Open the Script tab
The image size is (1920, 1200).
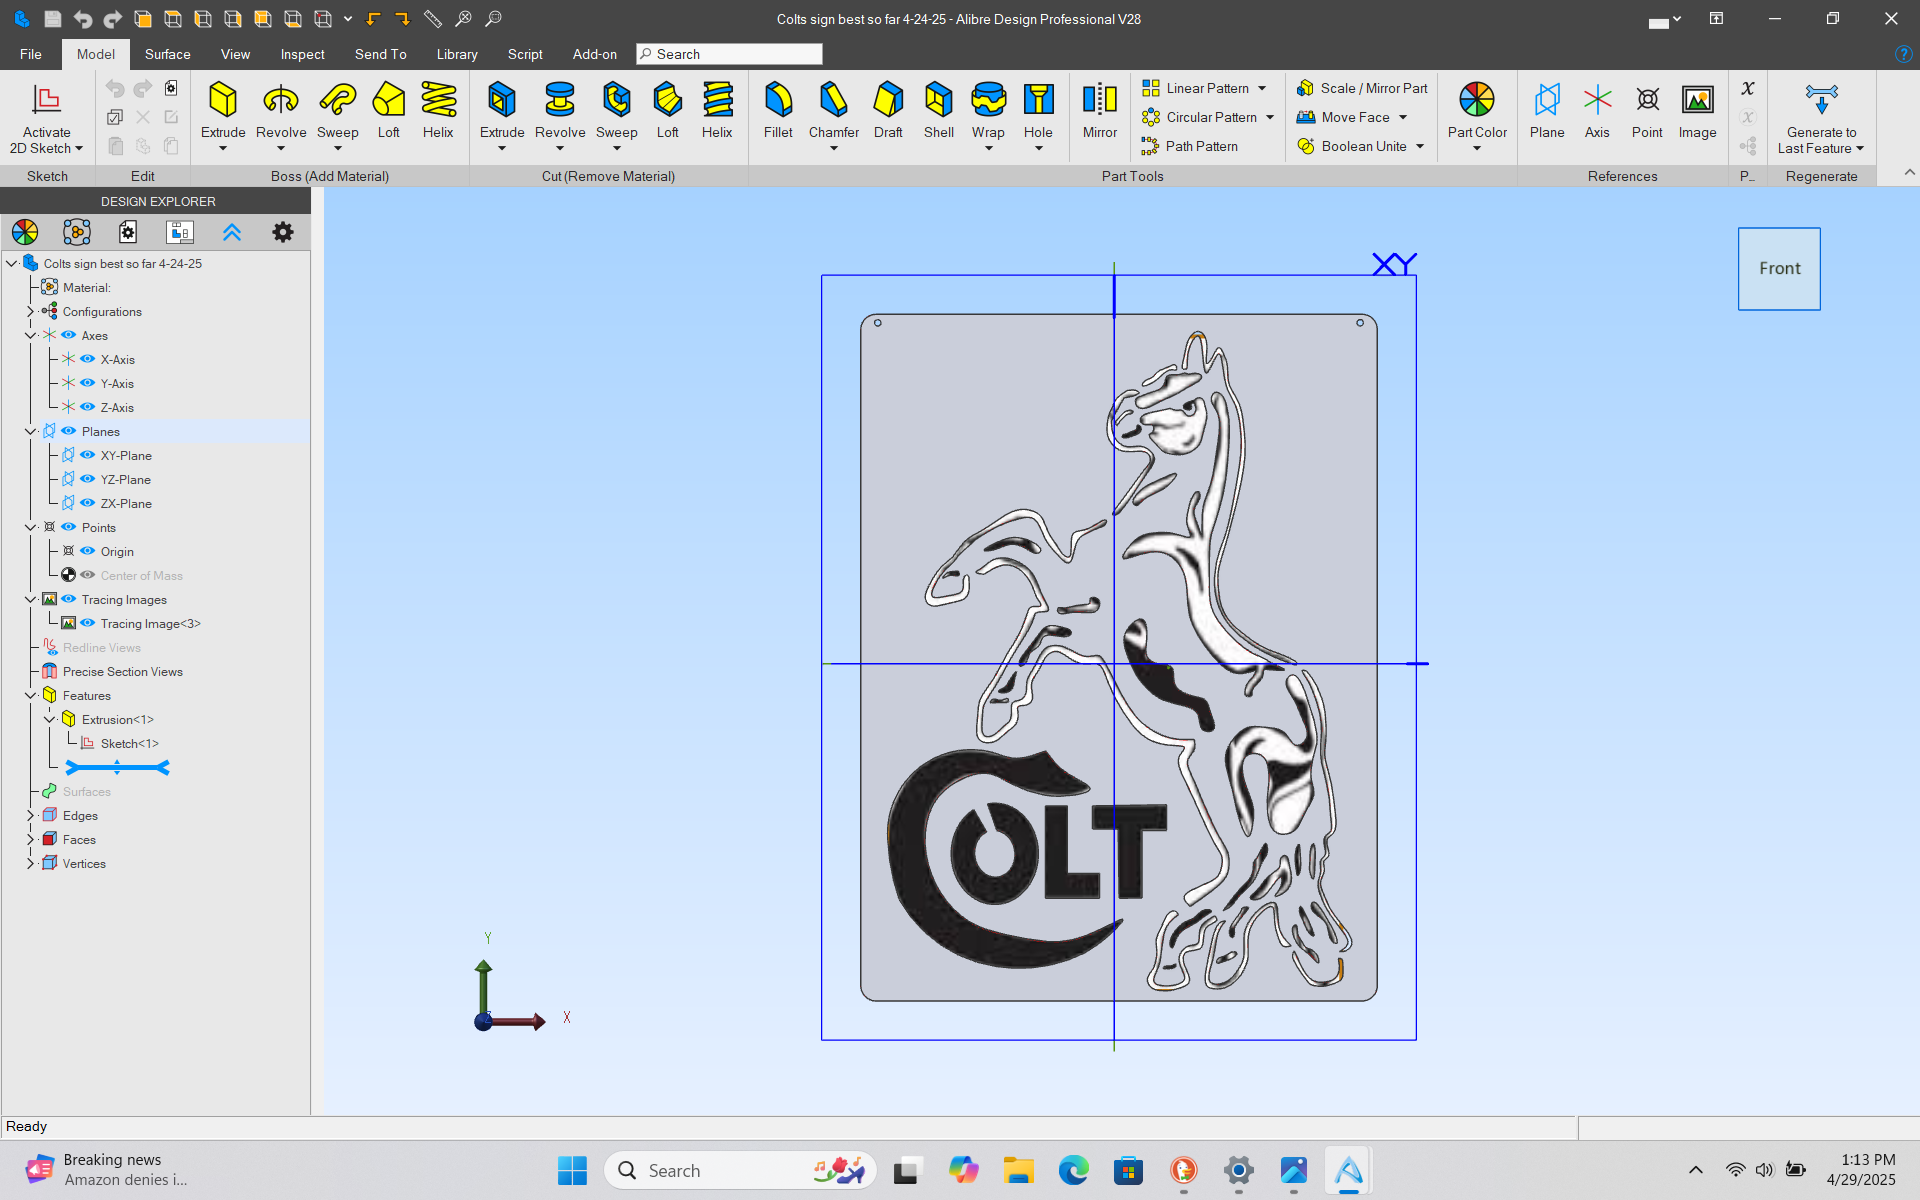point(525,54)
